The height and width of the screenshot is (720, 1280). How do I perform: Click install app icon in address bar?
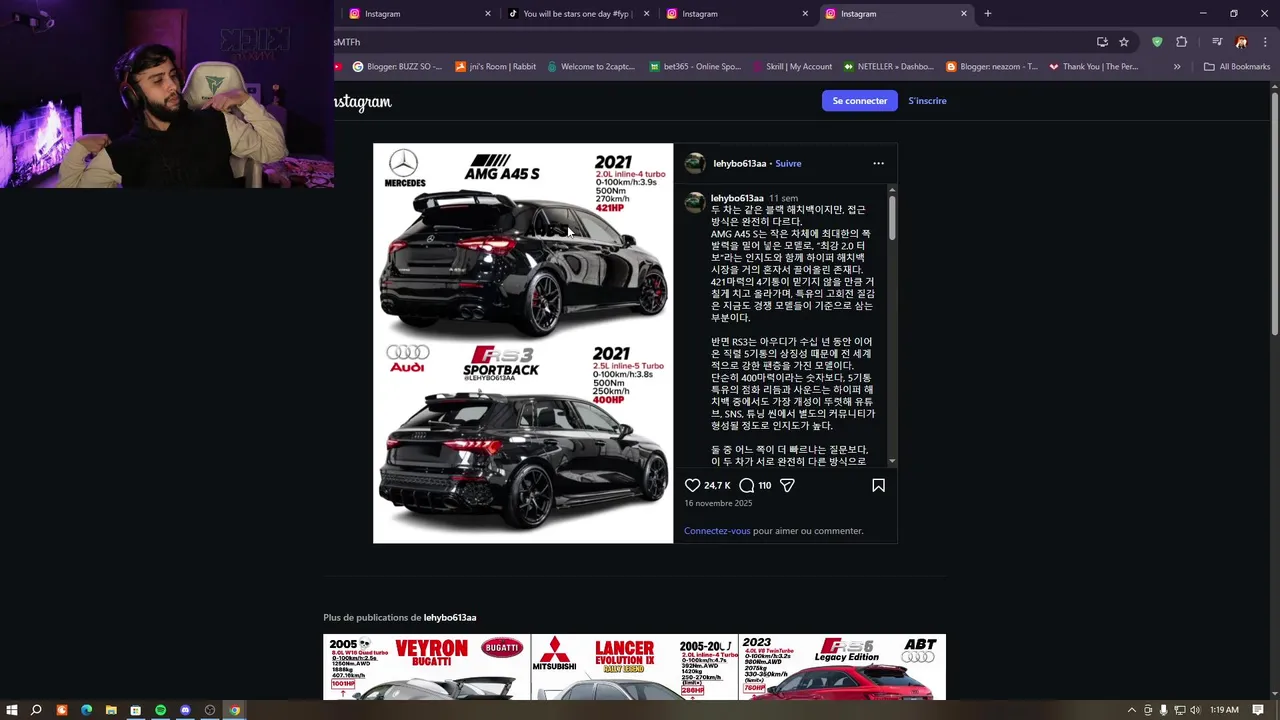pos(1102,42)
